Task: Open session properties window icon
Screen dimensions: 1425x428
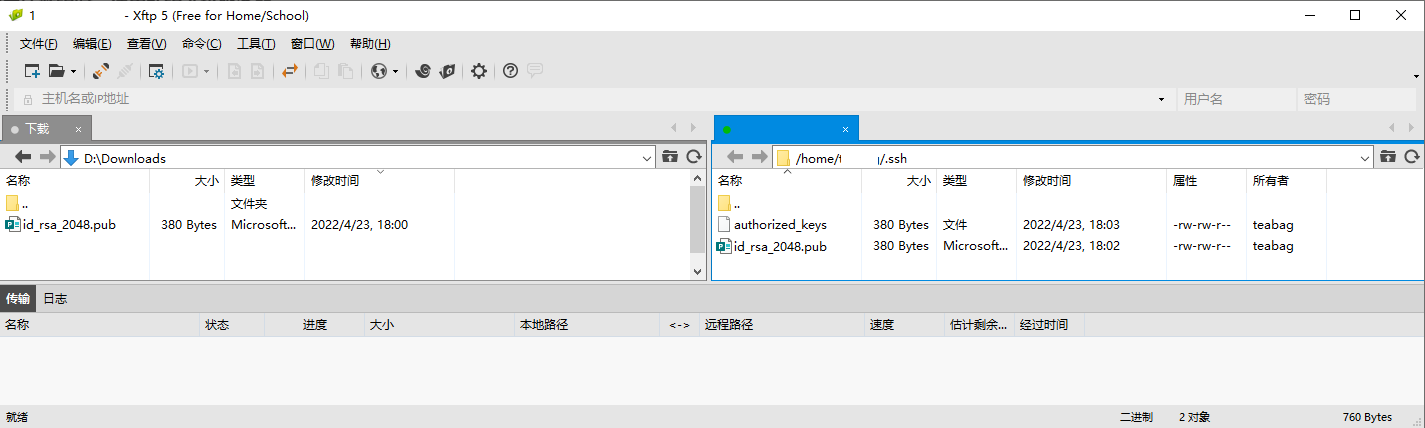Action: click(156, 71)
